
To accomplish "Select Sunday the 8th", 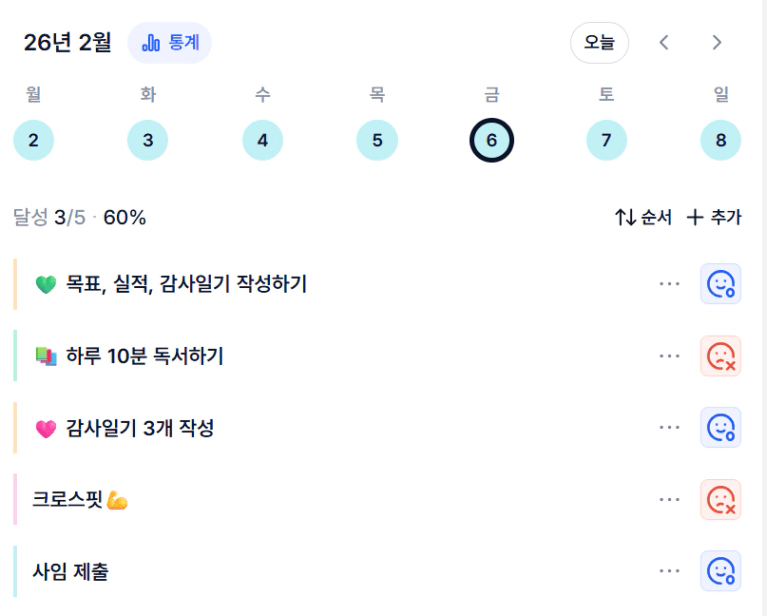I will 720,140.
